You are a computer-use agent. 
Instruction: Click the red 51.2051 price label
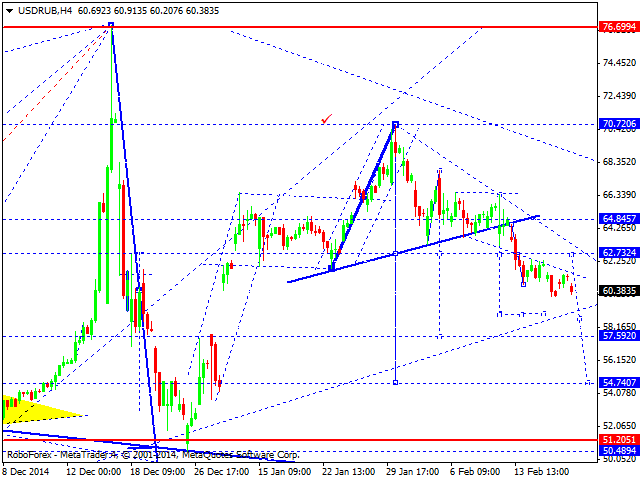pyautogui.click(x=619, y=440)
